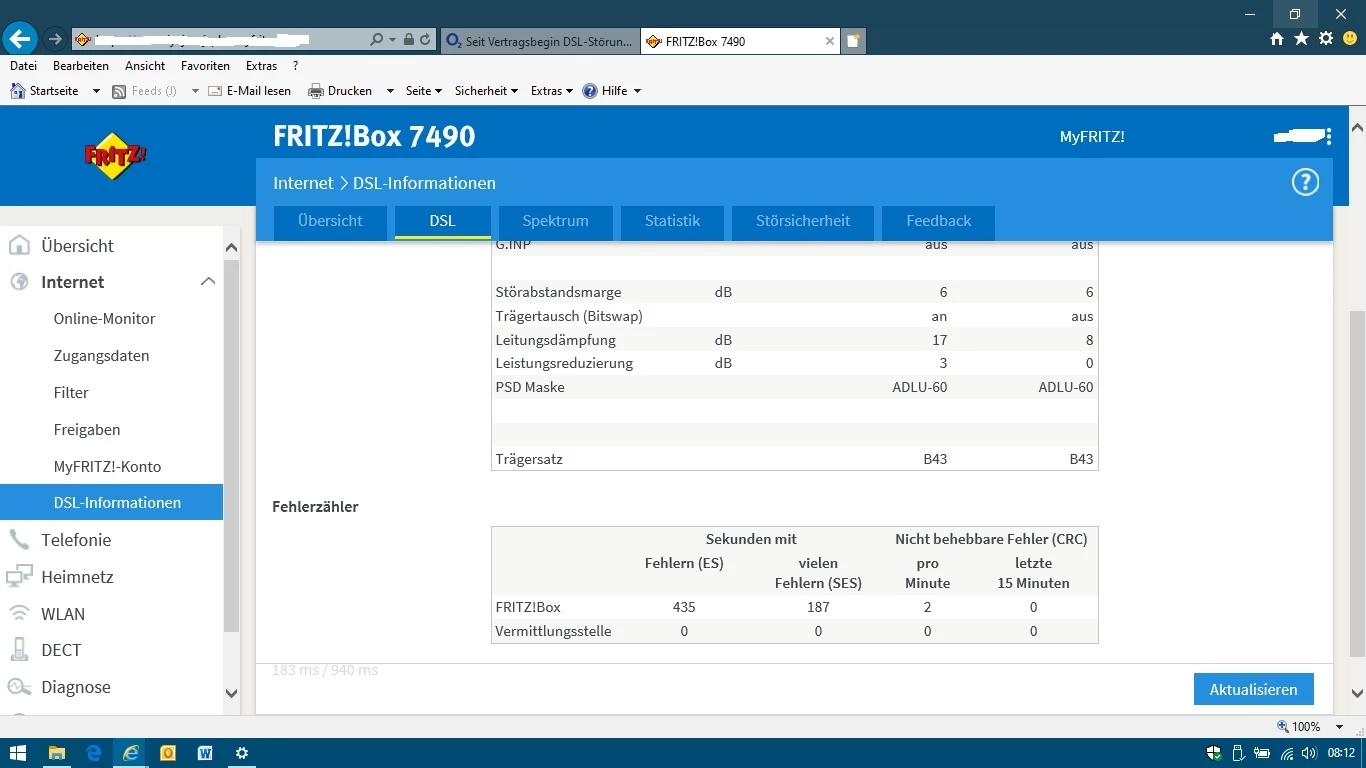Open the Favoriten menu
This screenshot has width=1366, height=768.
pos(205,66)
